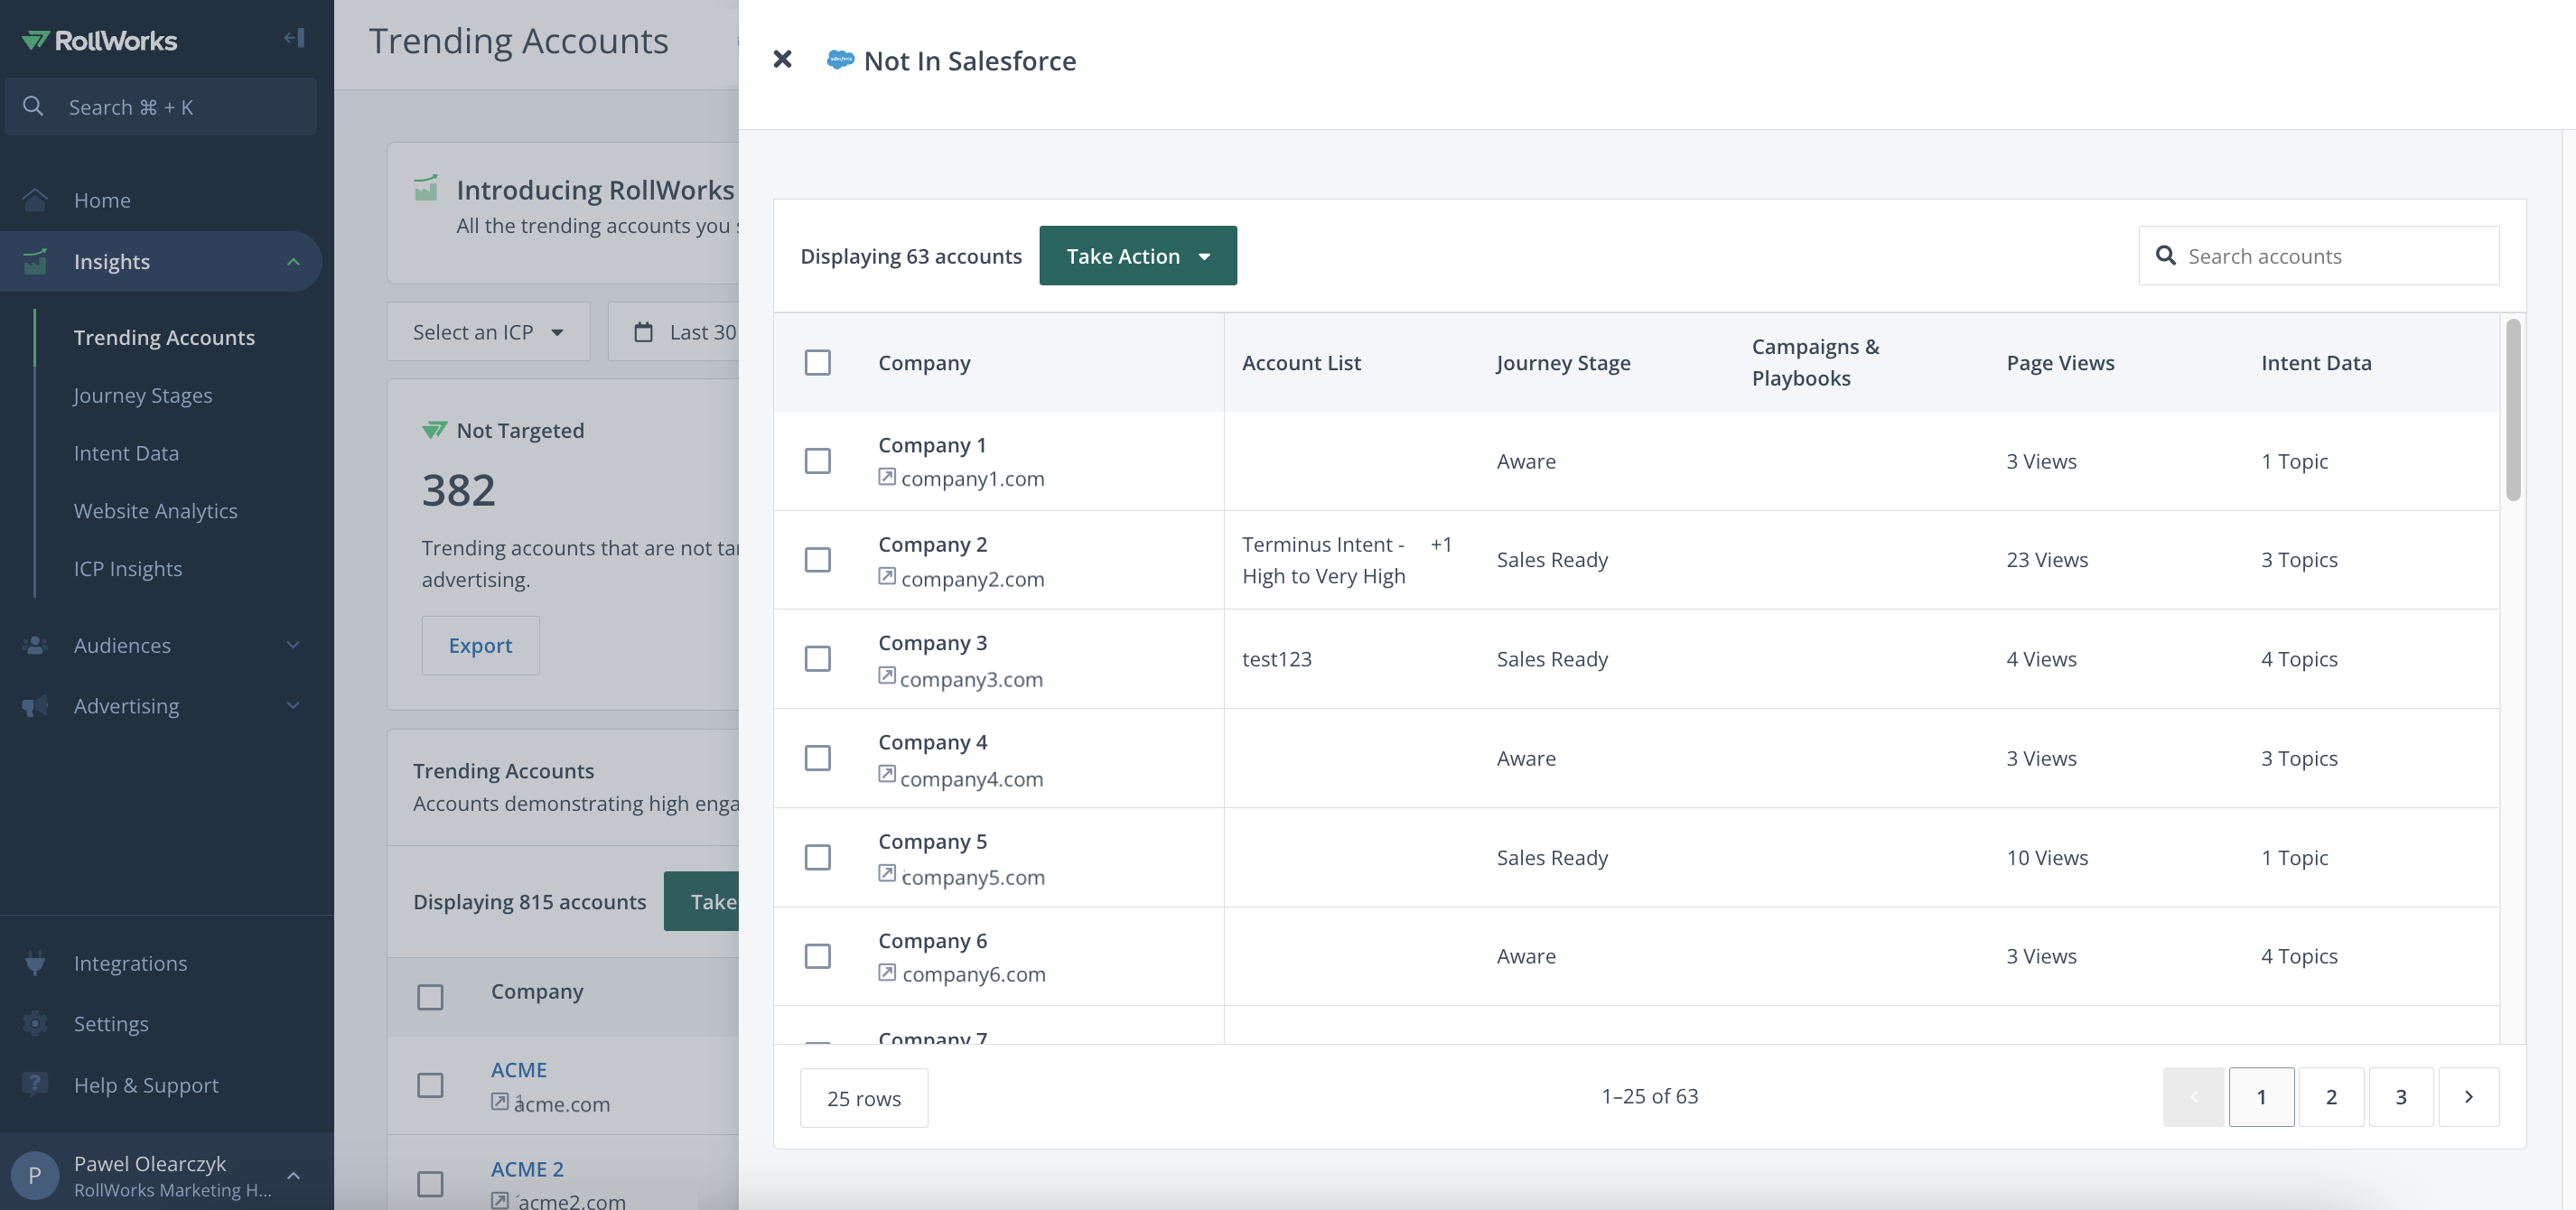Expand the Advertising menu chevron
2576x1210 pixels.
pyautogui.click(x=293, y=706)
